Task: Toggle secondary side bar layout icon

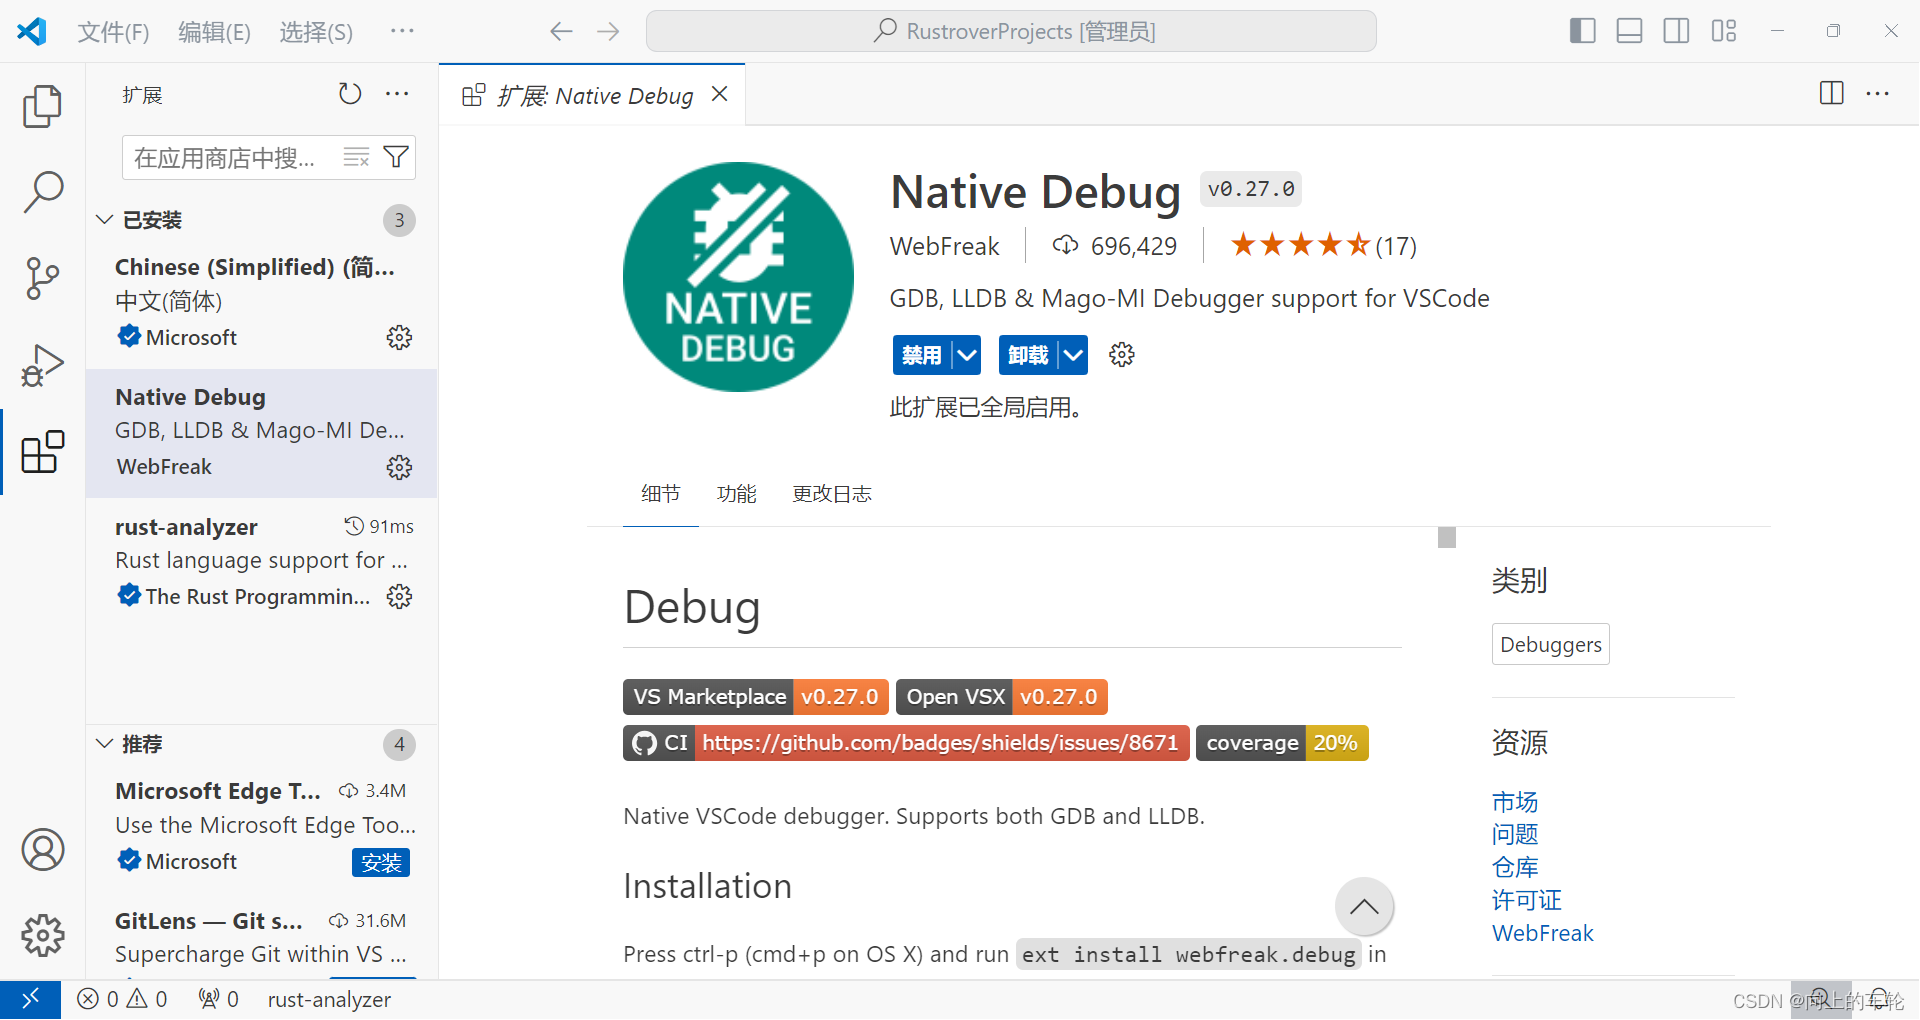Action: pos(1676,31)
